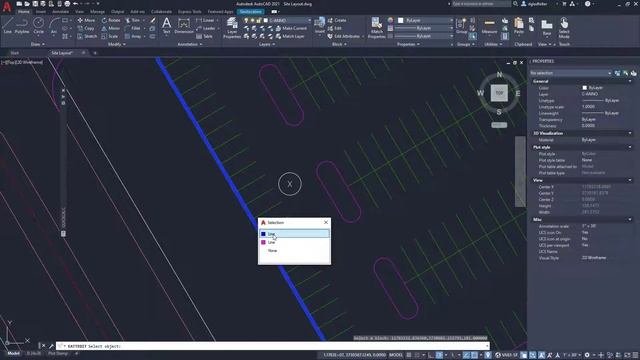The image size is (640, 360).
Task: Click the TOP face of ViewCube
Action: coord(499,93)
